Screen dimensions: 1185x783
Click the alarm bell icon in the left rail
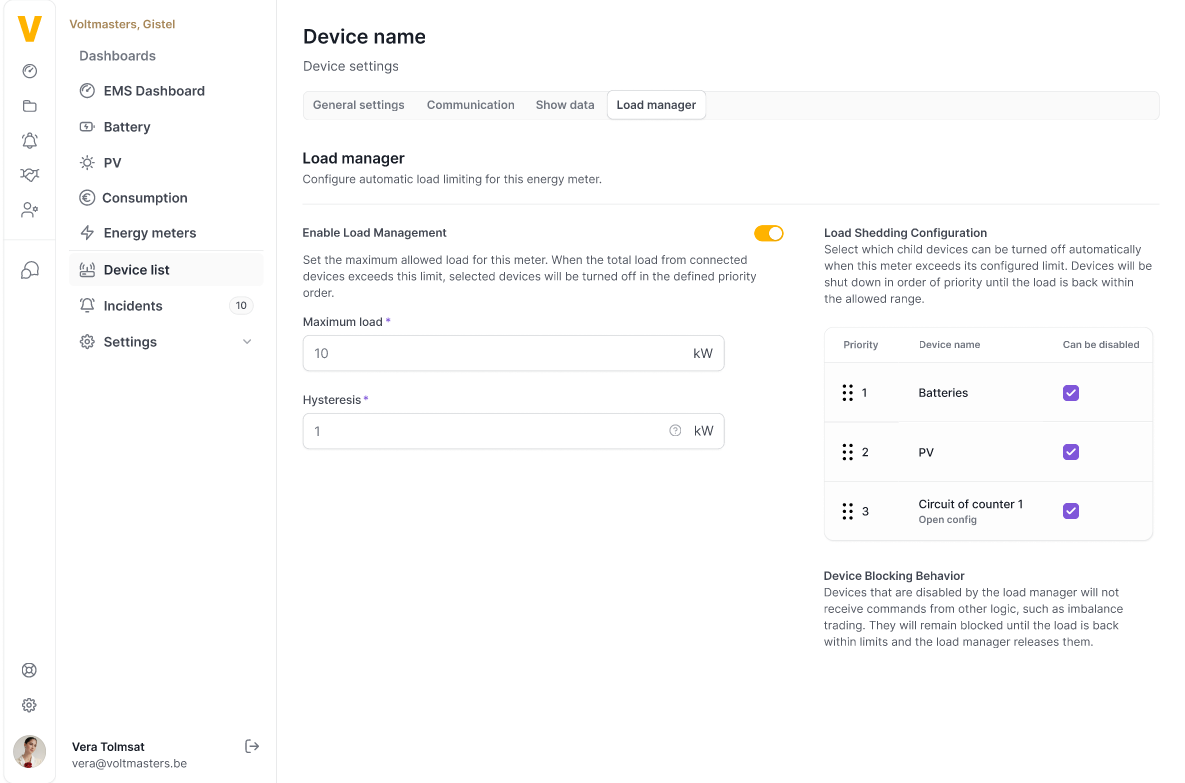[30, 141]
